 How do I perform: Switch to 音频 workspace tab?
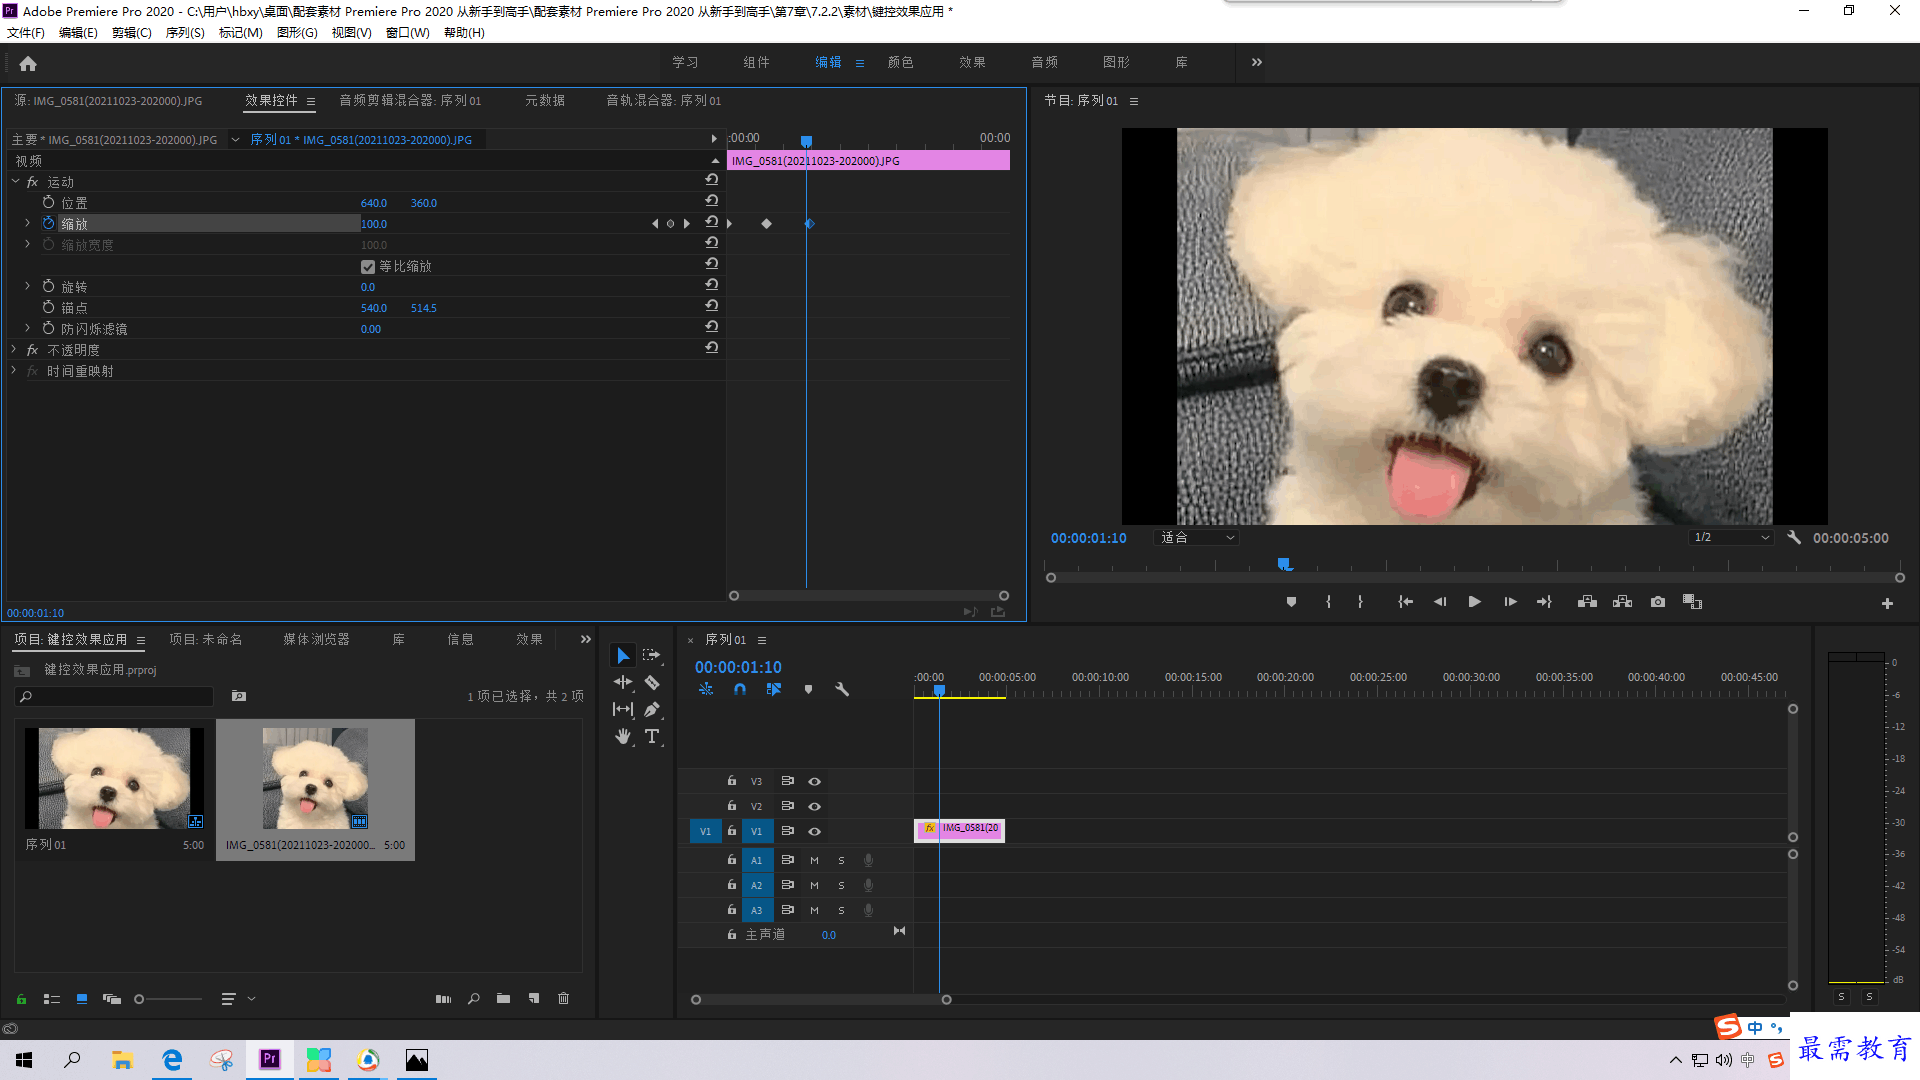point(1044,62)
